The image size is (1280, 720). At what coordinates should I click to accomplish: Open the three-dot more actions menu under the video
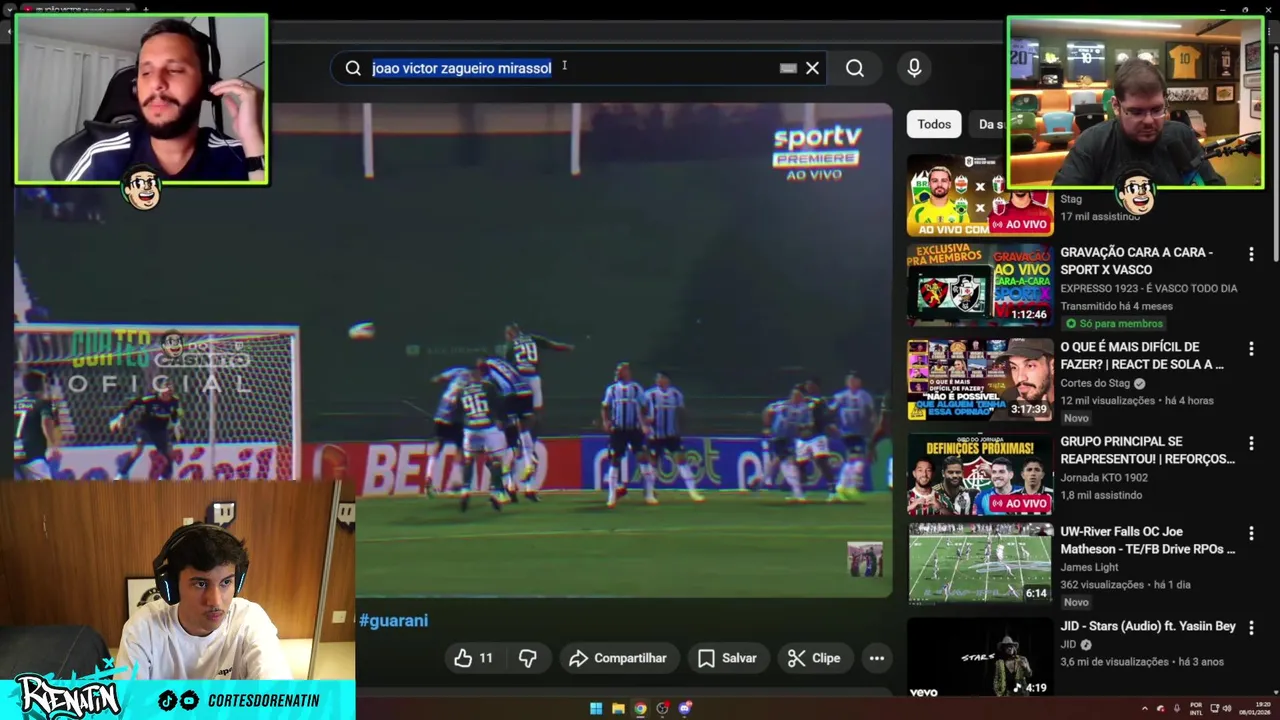click(x=876, y=658)
